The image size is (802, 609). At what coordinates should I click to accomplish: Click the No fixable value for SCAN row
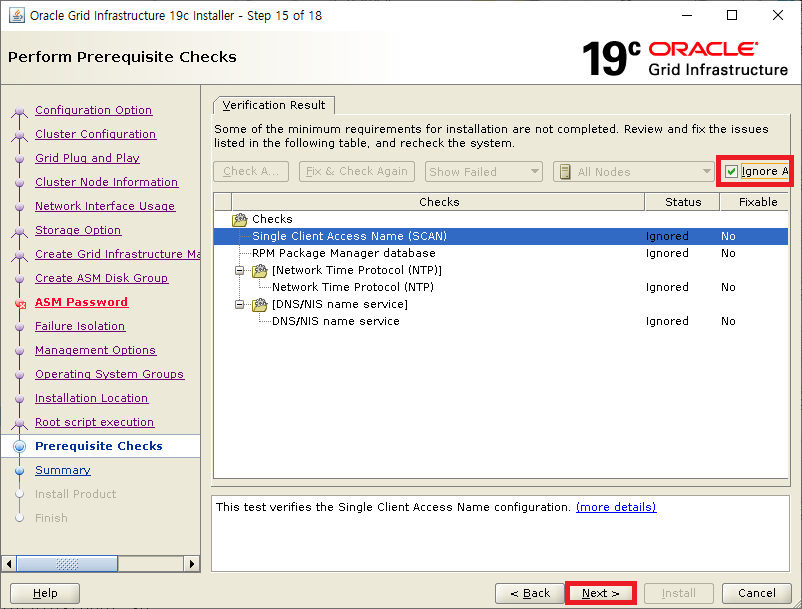(x=728, y=236)
